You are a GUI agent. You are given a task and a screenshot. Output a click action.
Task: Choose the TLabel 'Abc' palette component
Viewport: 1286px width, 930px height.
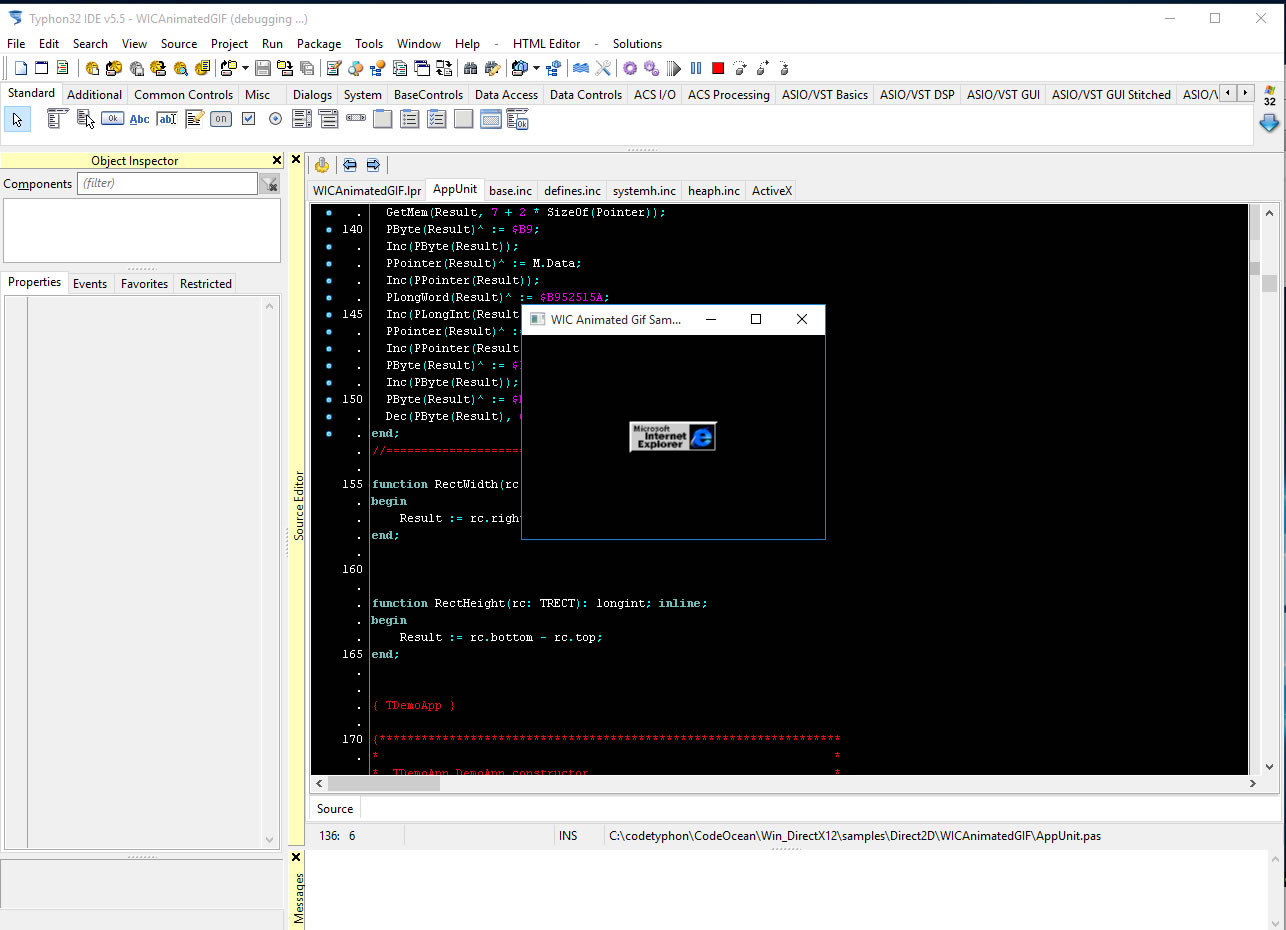pos(139,119)
